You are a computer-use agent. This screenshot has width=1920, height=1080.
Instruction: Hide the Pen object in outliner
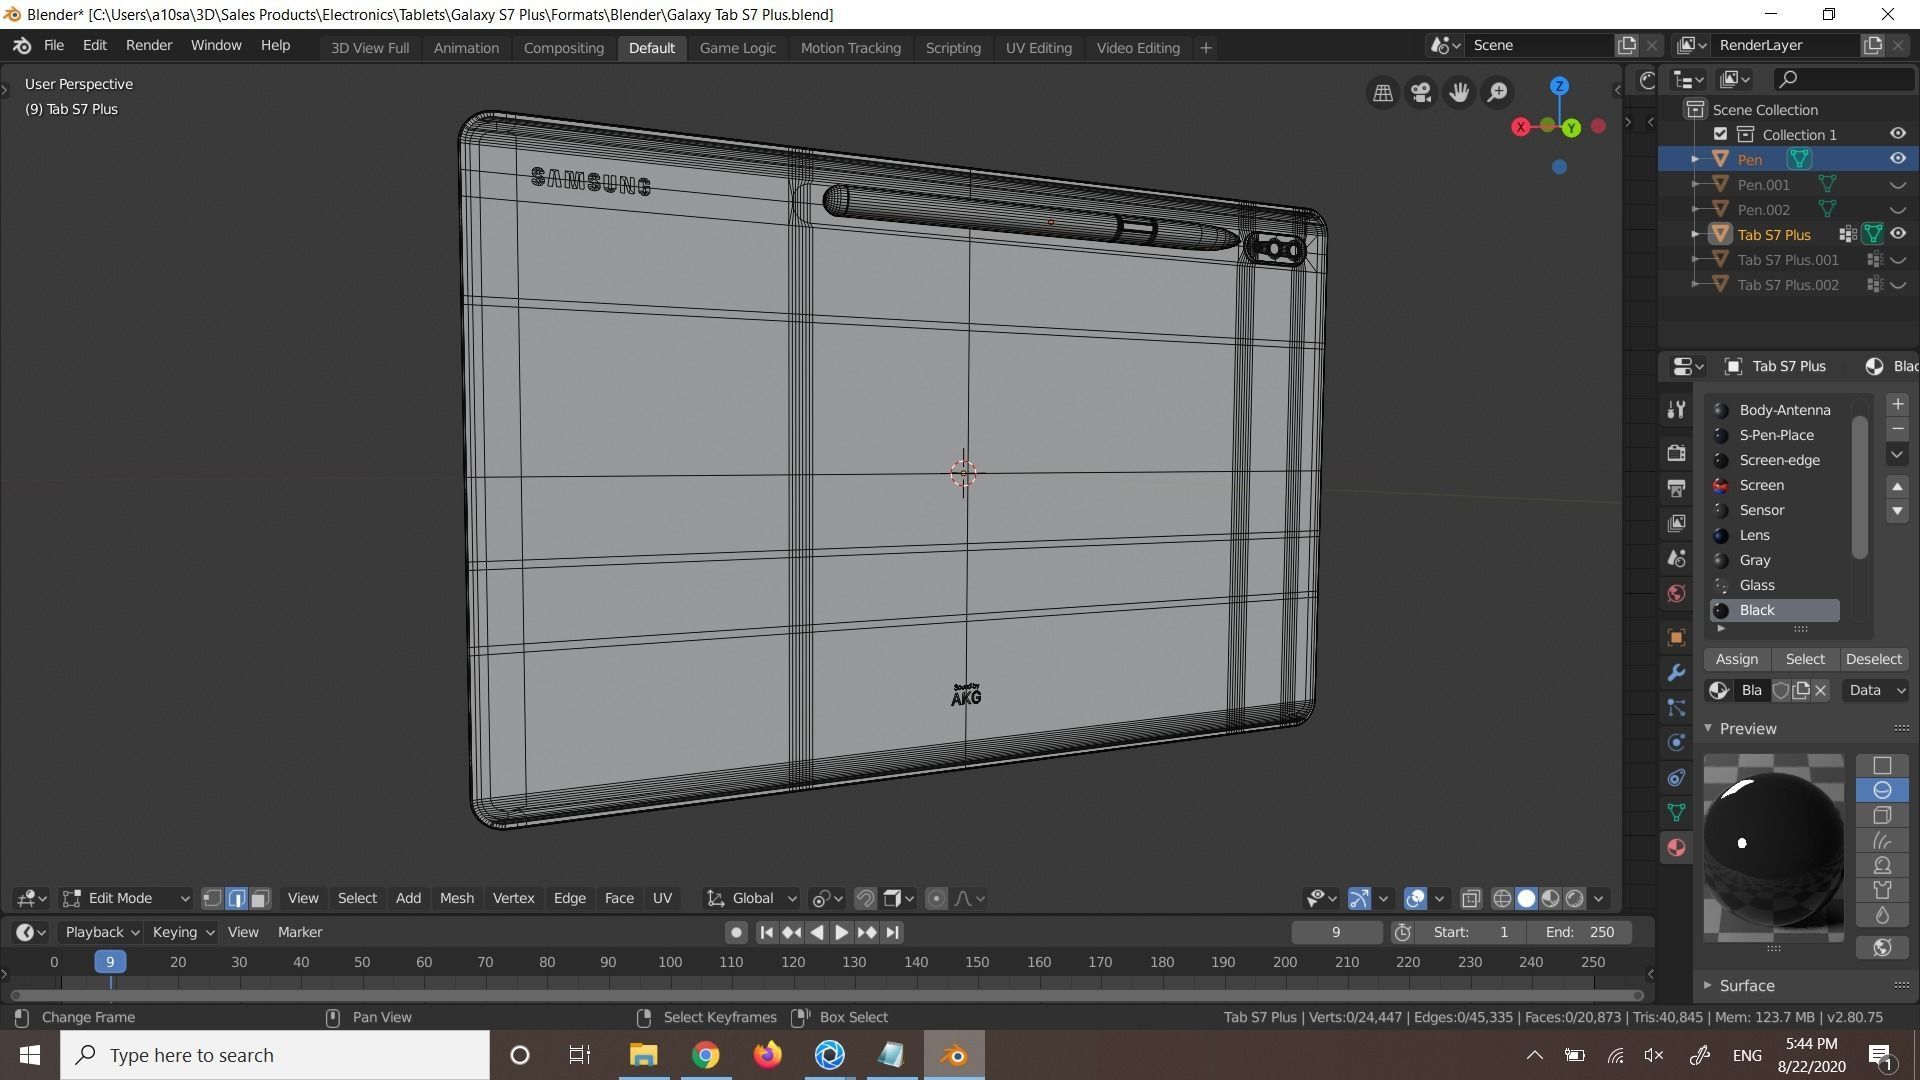[1897, 159]
